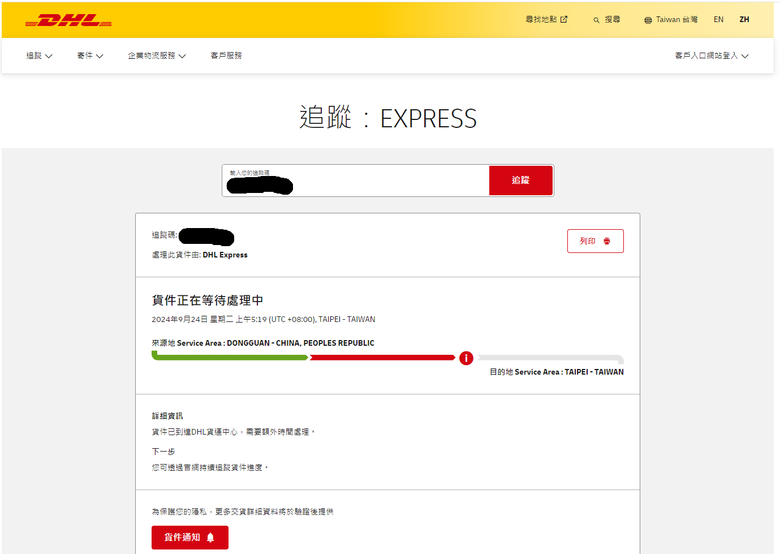Viewport: 780px width, 554px height.
Task: Expand the 企業物流服務 menu
Action: click(157, 56)
